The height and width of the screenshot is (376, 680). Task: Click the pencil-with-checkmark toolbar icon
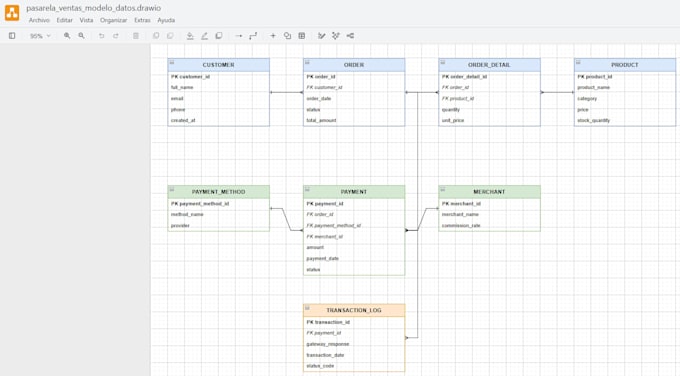(x=321, y=36)
